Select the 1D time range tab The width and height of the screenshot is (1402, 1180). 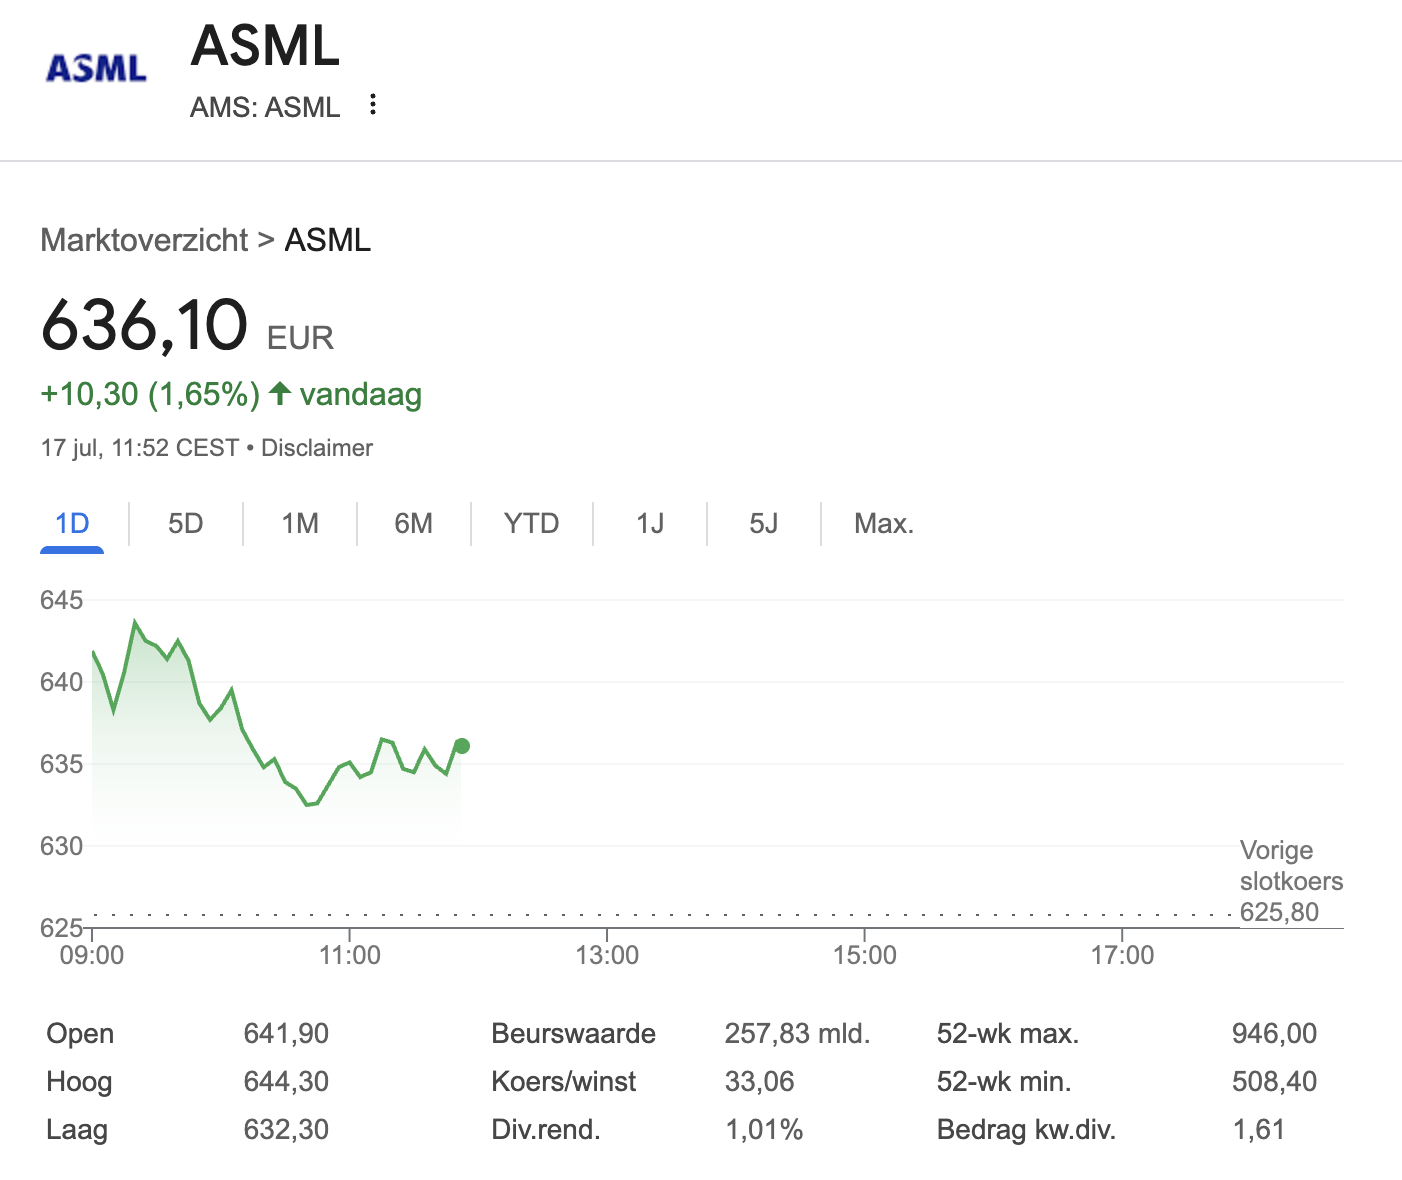(72, 524)
